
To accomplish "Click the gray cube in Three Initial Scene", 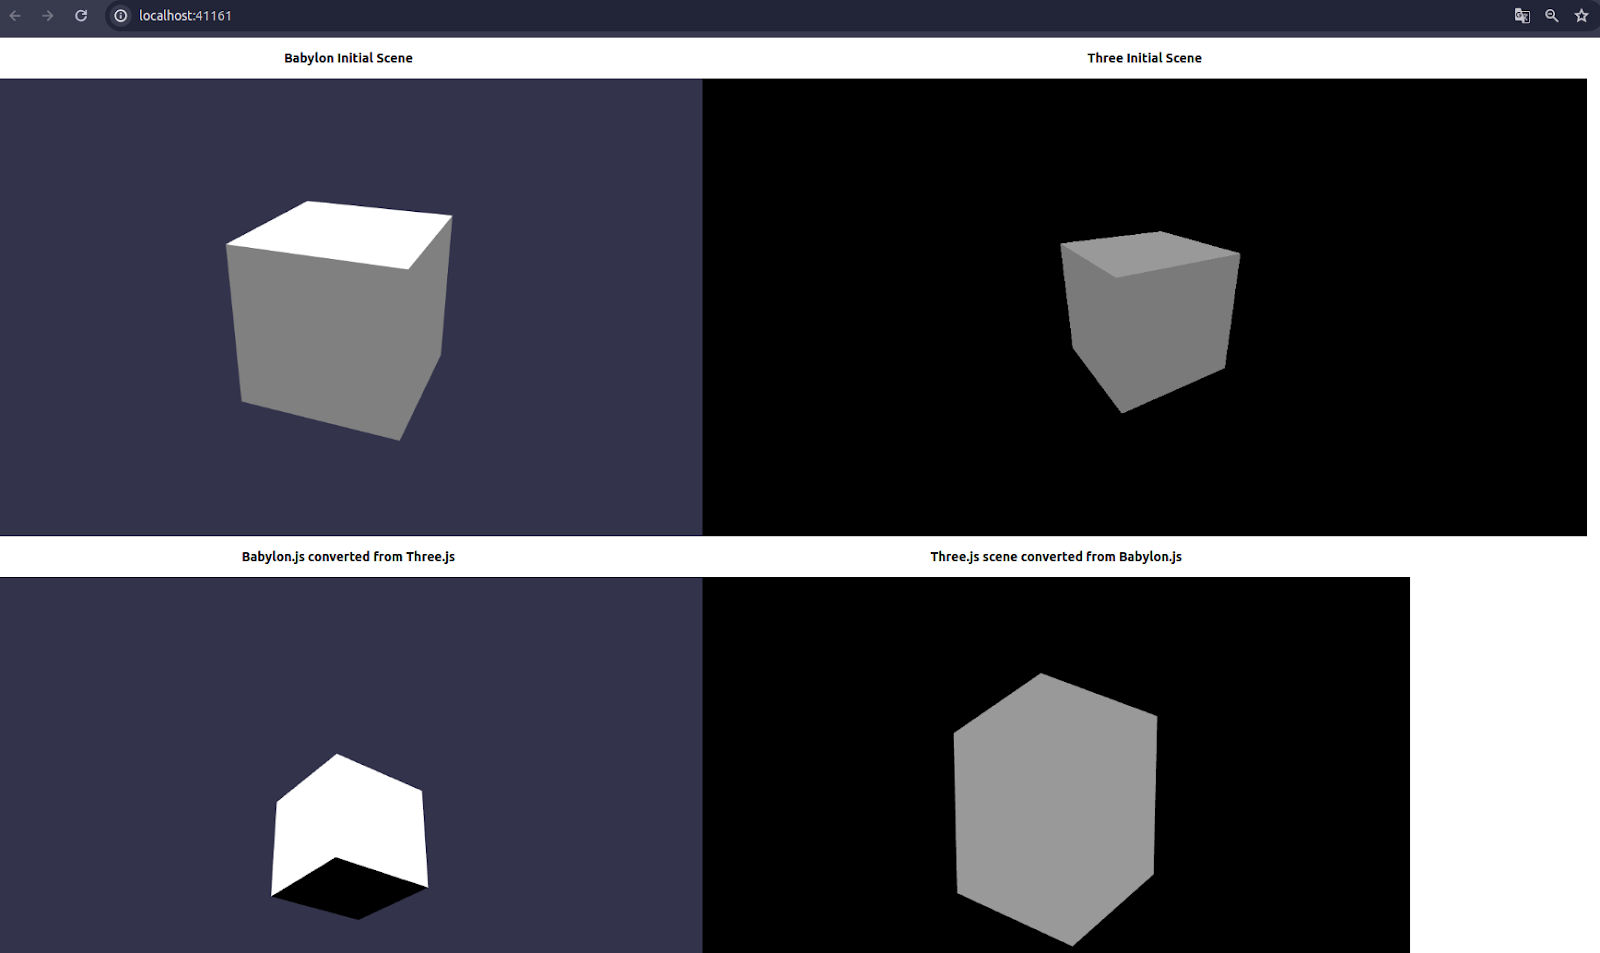I will click(x=1150, y=320).
